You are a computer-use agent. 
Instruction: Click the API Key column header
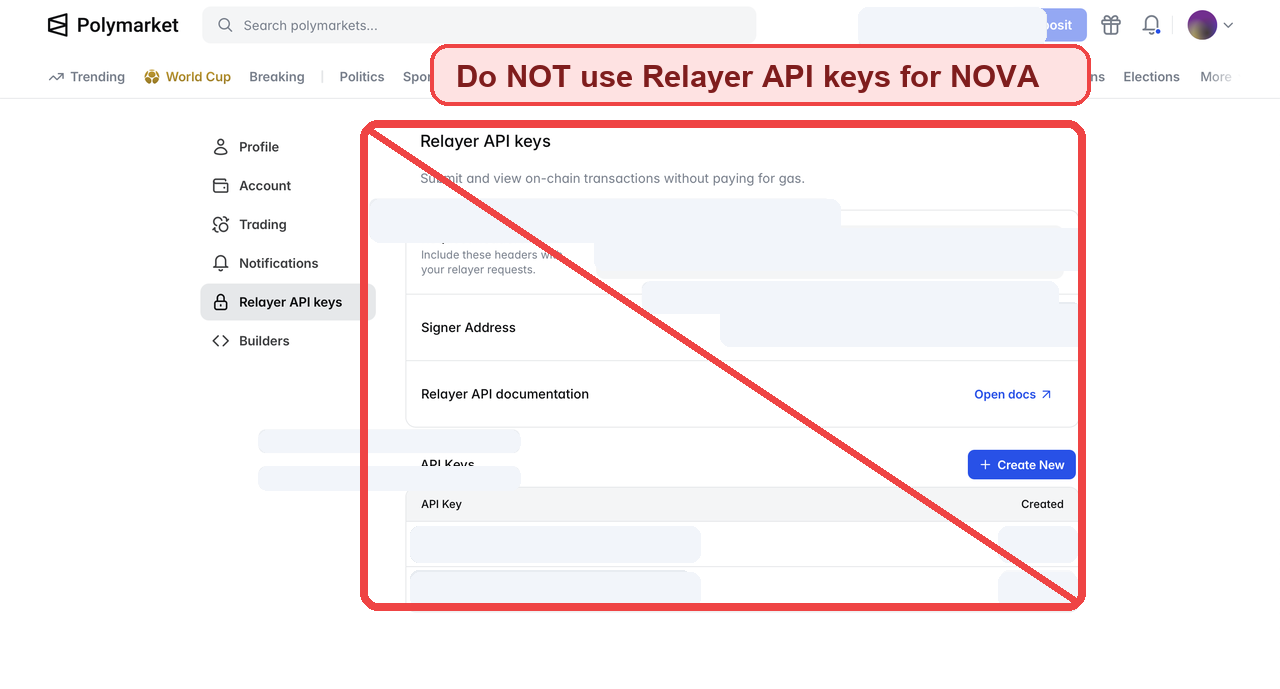[x=441, y=505]
